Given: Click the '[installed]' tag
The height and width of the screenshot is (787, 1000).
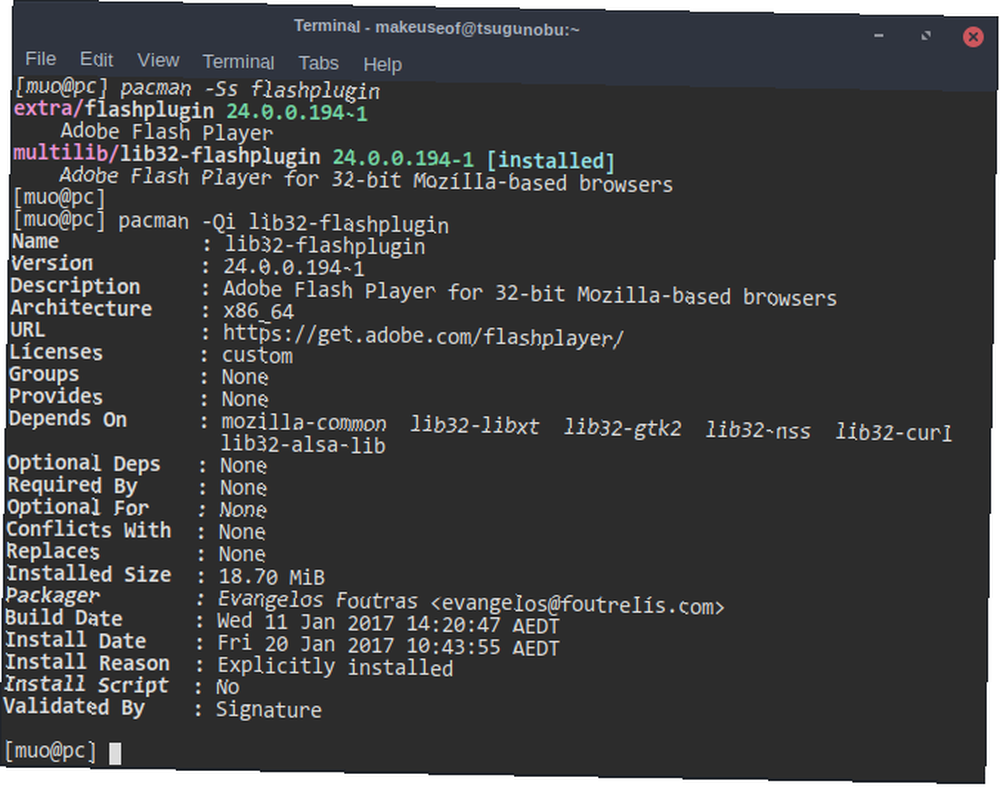Looking at the screenshot, I should coord(550,160).
